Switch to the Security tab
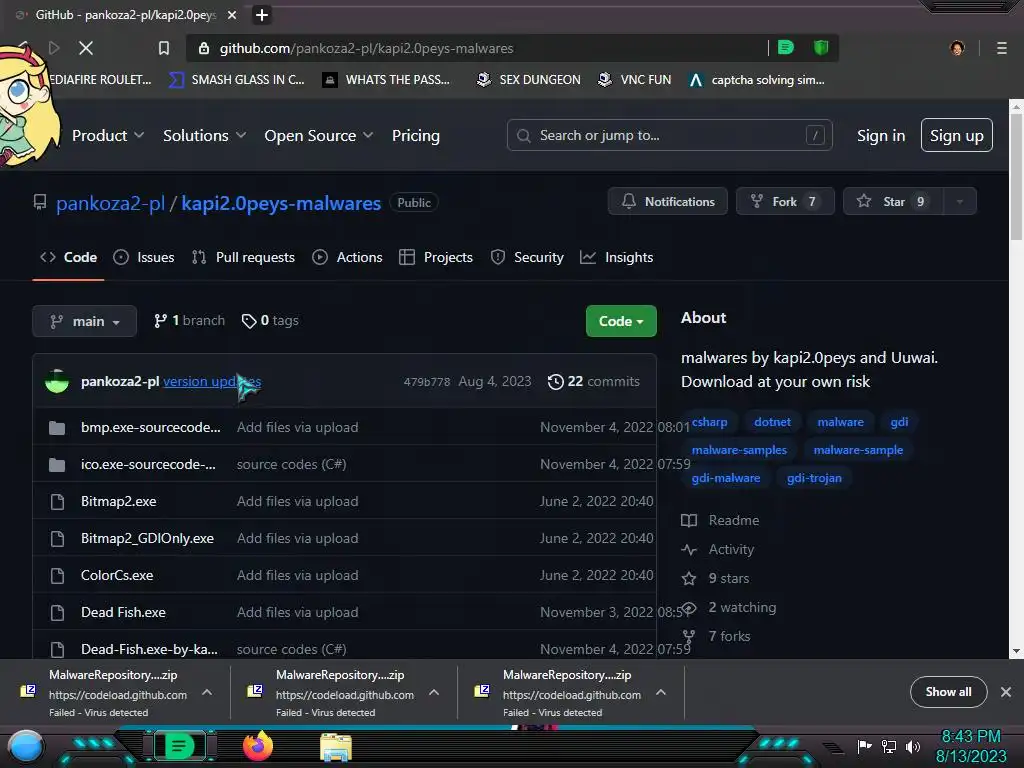 pos(527,257)
